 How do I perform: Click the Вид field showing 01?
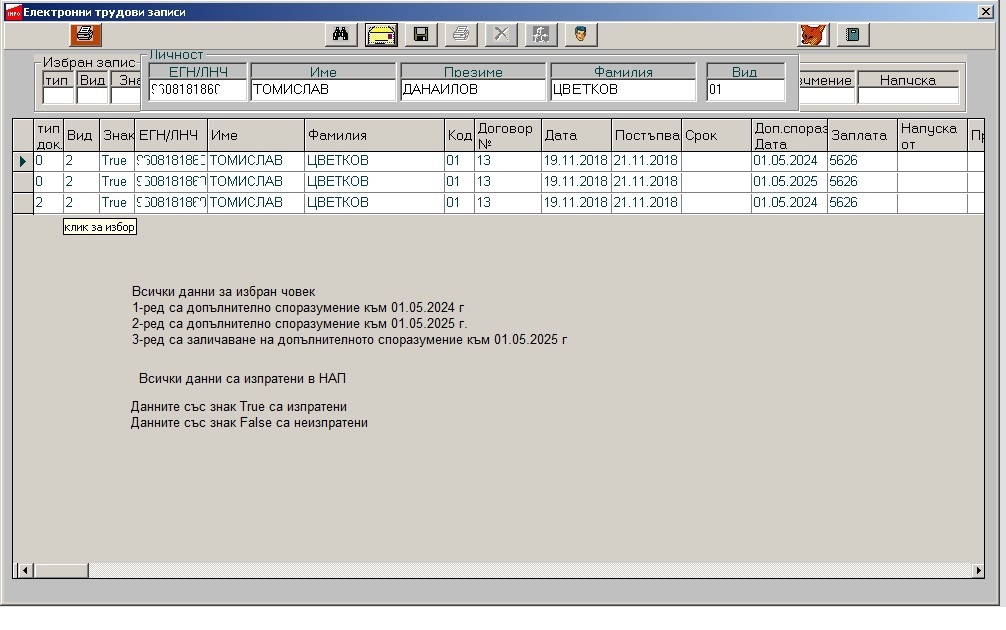(x=746, y=90)
